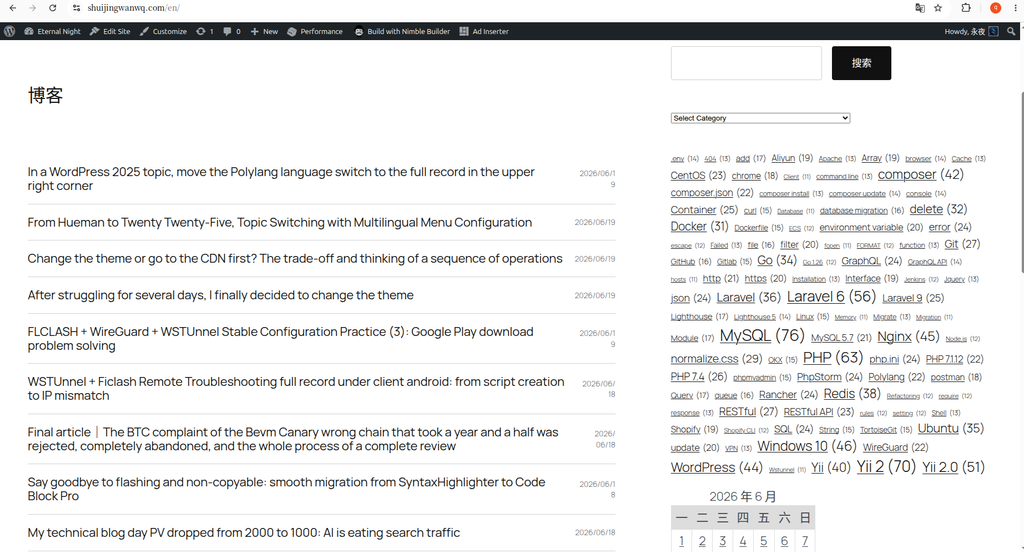Click the Yii 2.0 (51) tag

pyautogui.click(x=953, y=467)
